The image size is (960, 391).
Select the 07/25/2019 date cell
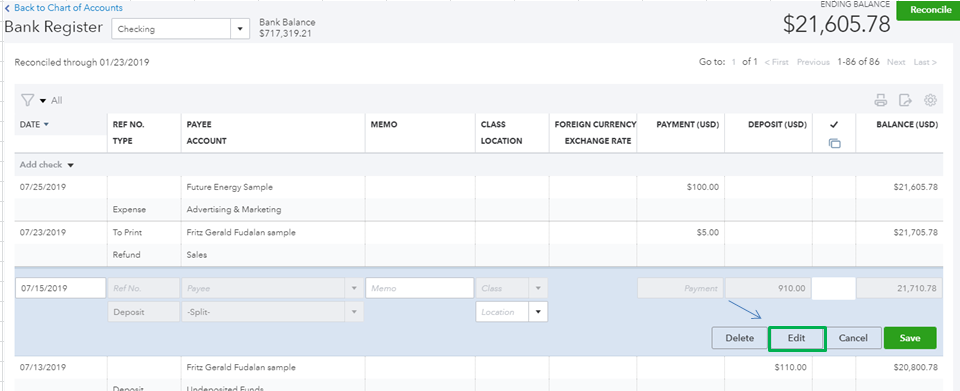coord(43,187)
